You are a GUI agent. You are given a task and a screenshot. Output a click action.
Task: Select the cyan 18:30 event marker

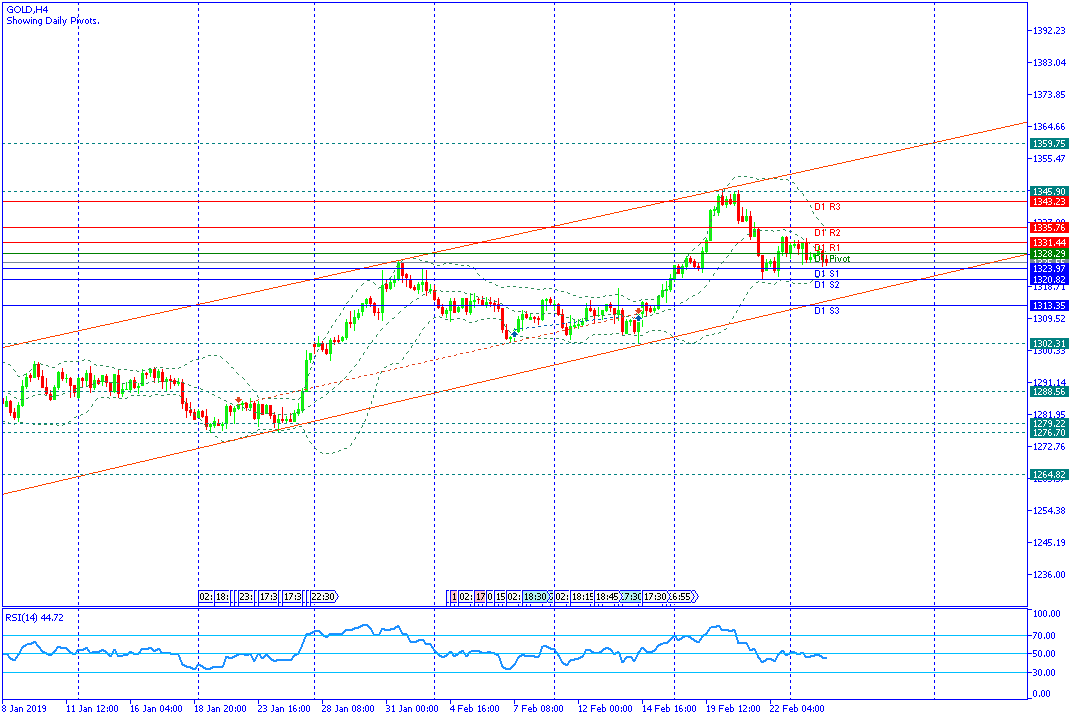pos(535,597)
